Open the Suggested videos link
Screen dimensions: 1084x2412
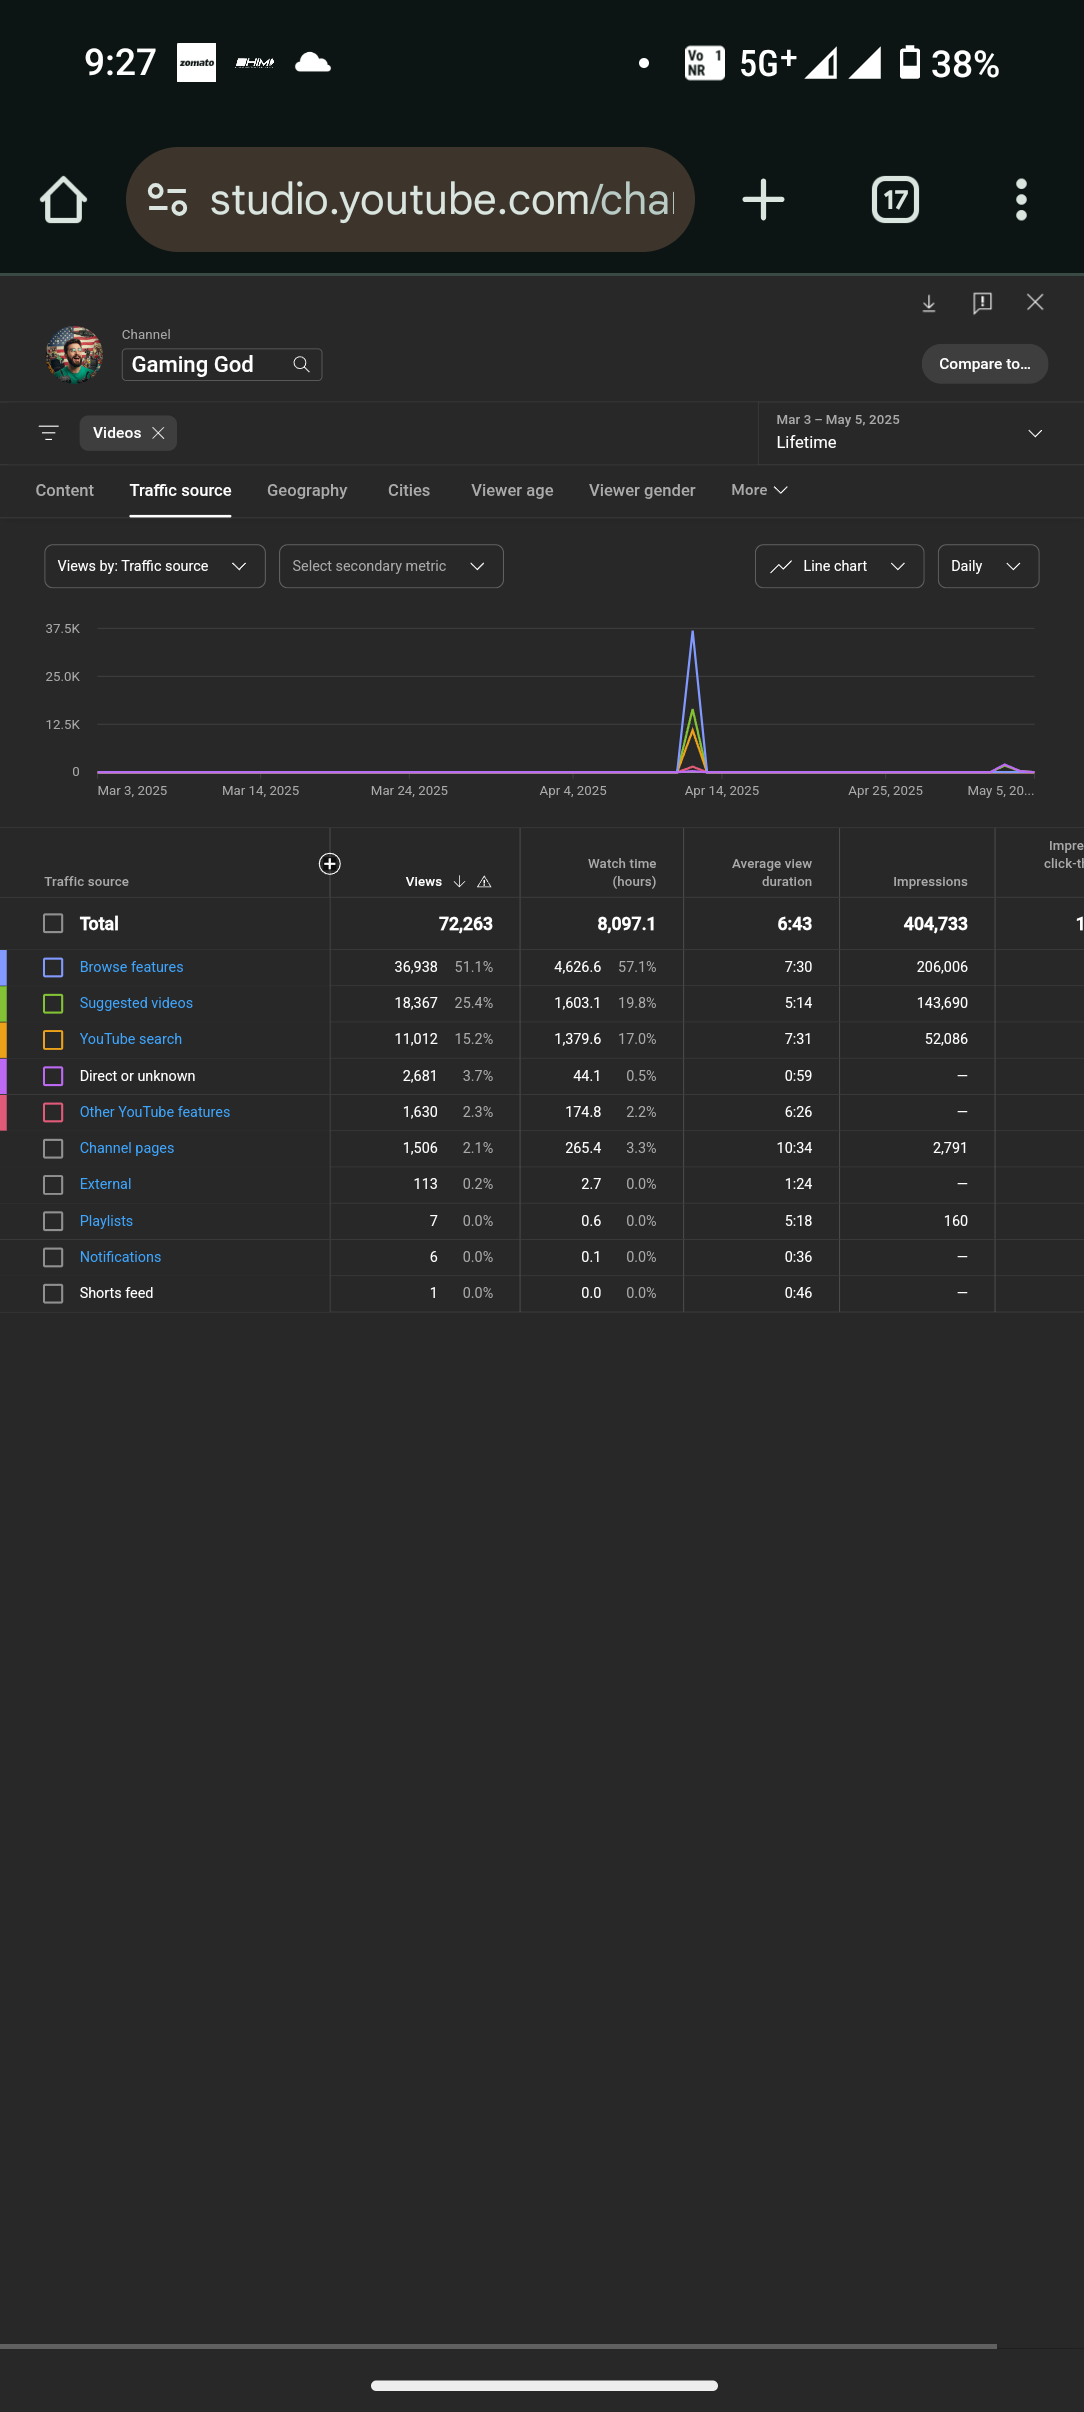(x=136, y=1003)
